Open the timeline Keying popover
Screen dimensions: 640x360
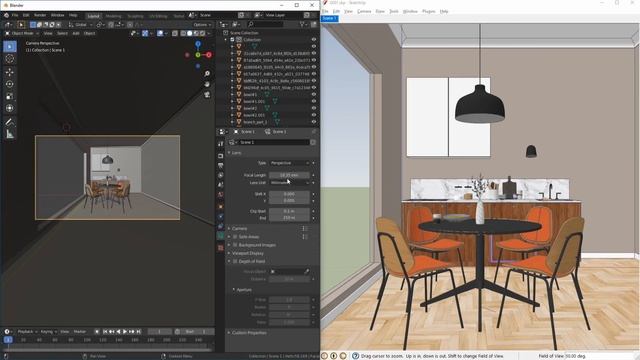(x=48, y=332)
